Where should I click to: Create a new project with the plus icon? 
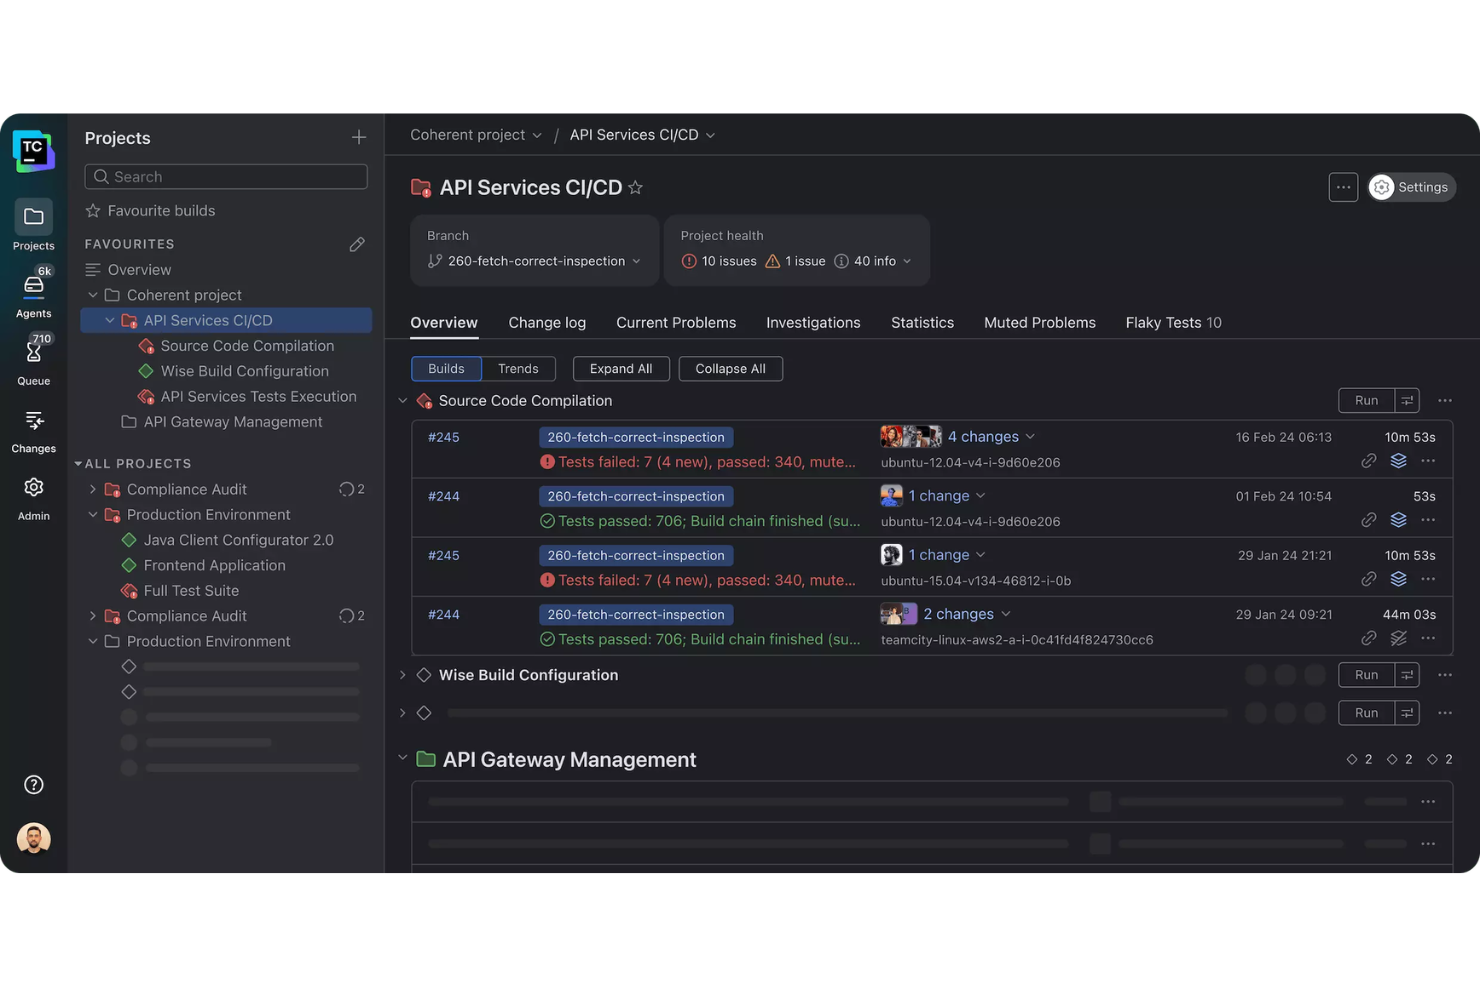tap(358, 137)
